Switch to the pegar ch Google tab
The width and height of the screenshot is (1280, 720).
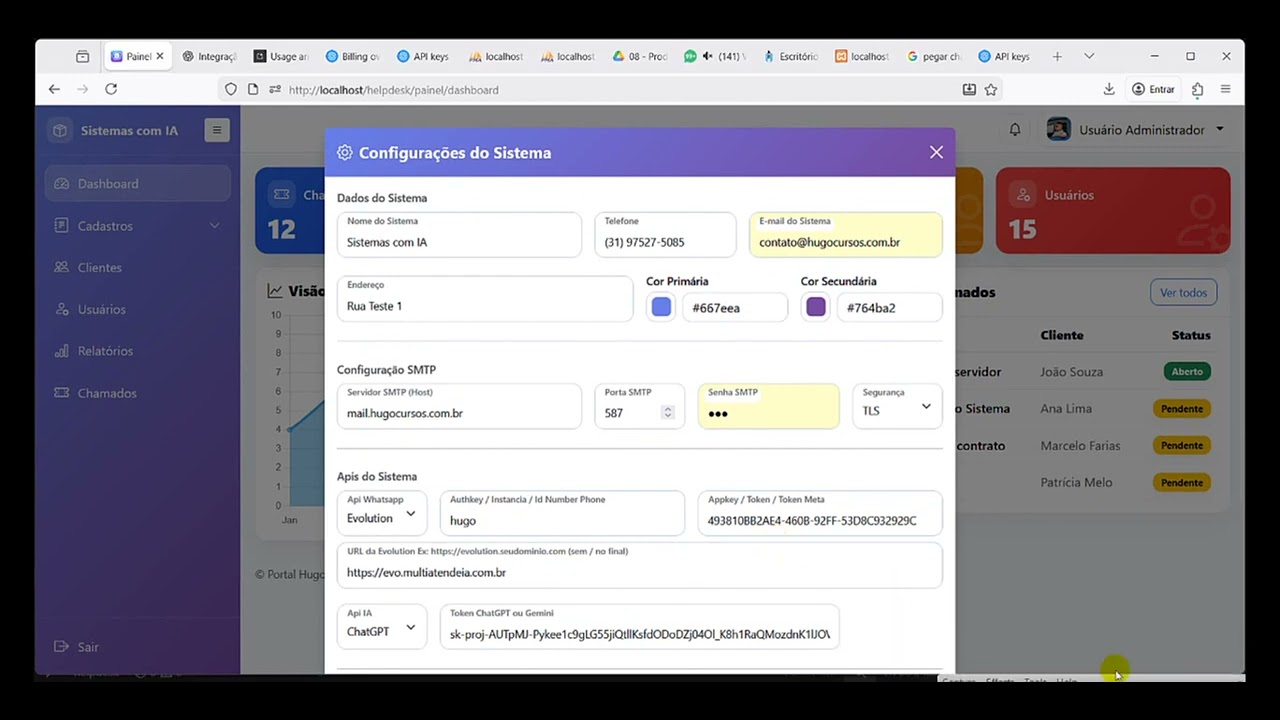934,57
